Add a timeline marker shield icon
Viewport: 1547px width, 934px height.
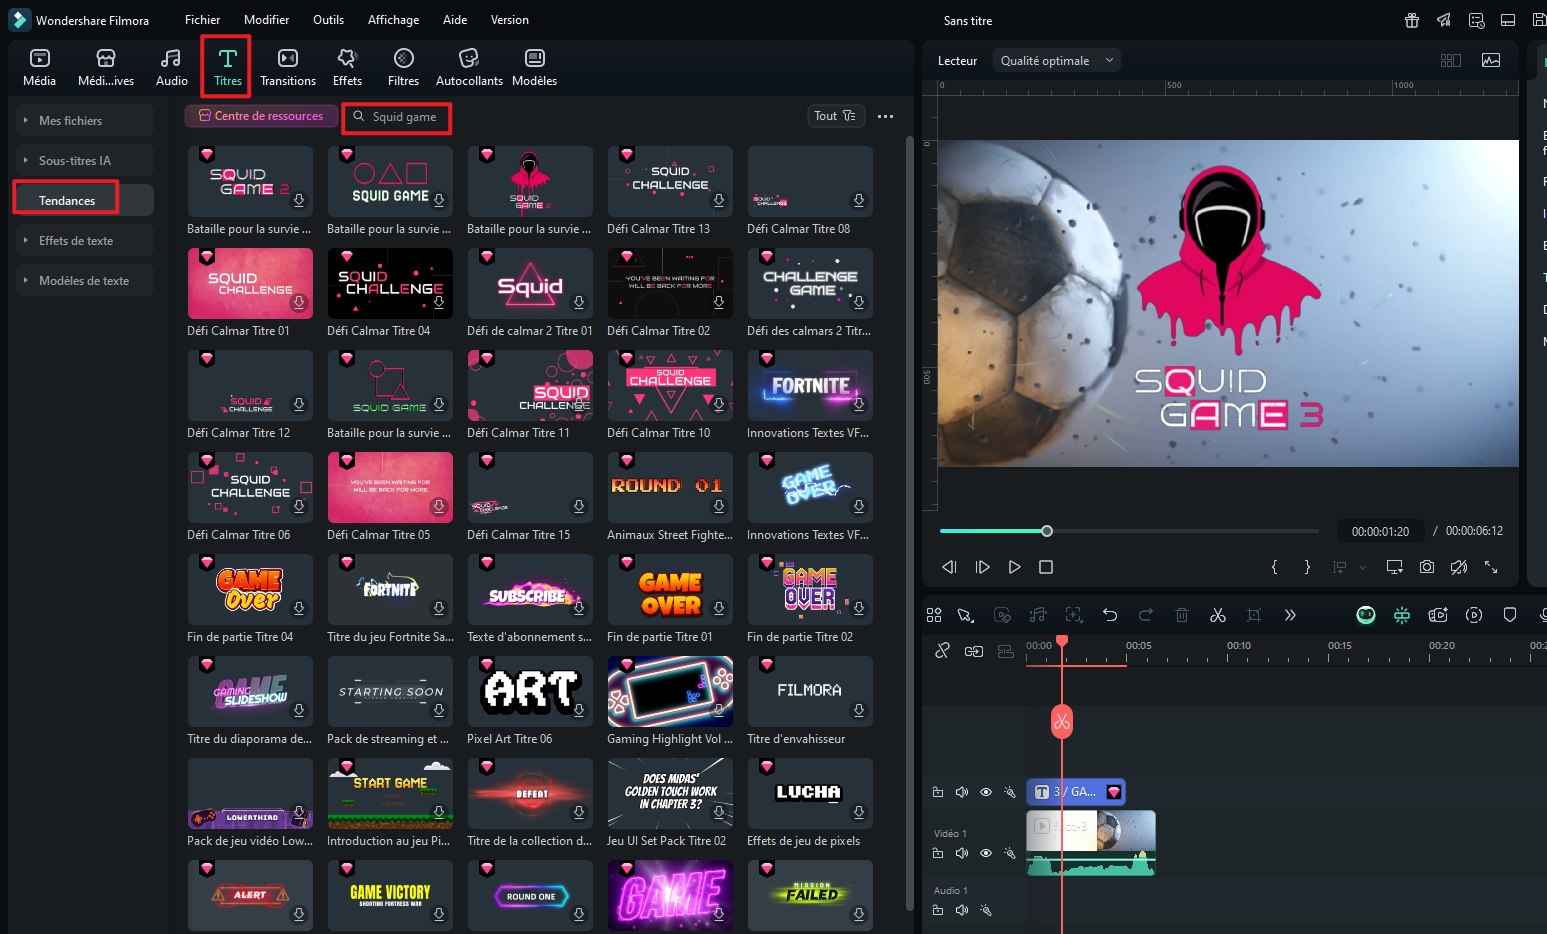[1510, 615]
